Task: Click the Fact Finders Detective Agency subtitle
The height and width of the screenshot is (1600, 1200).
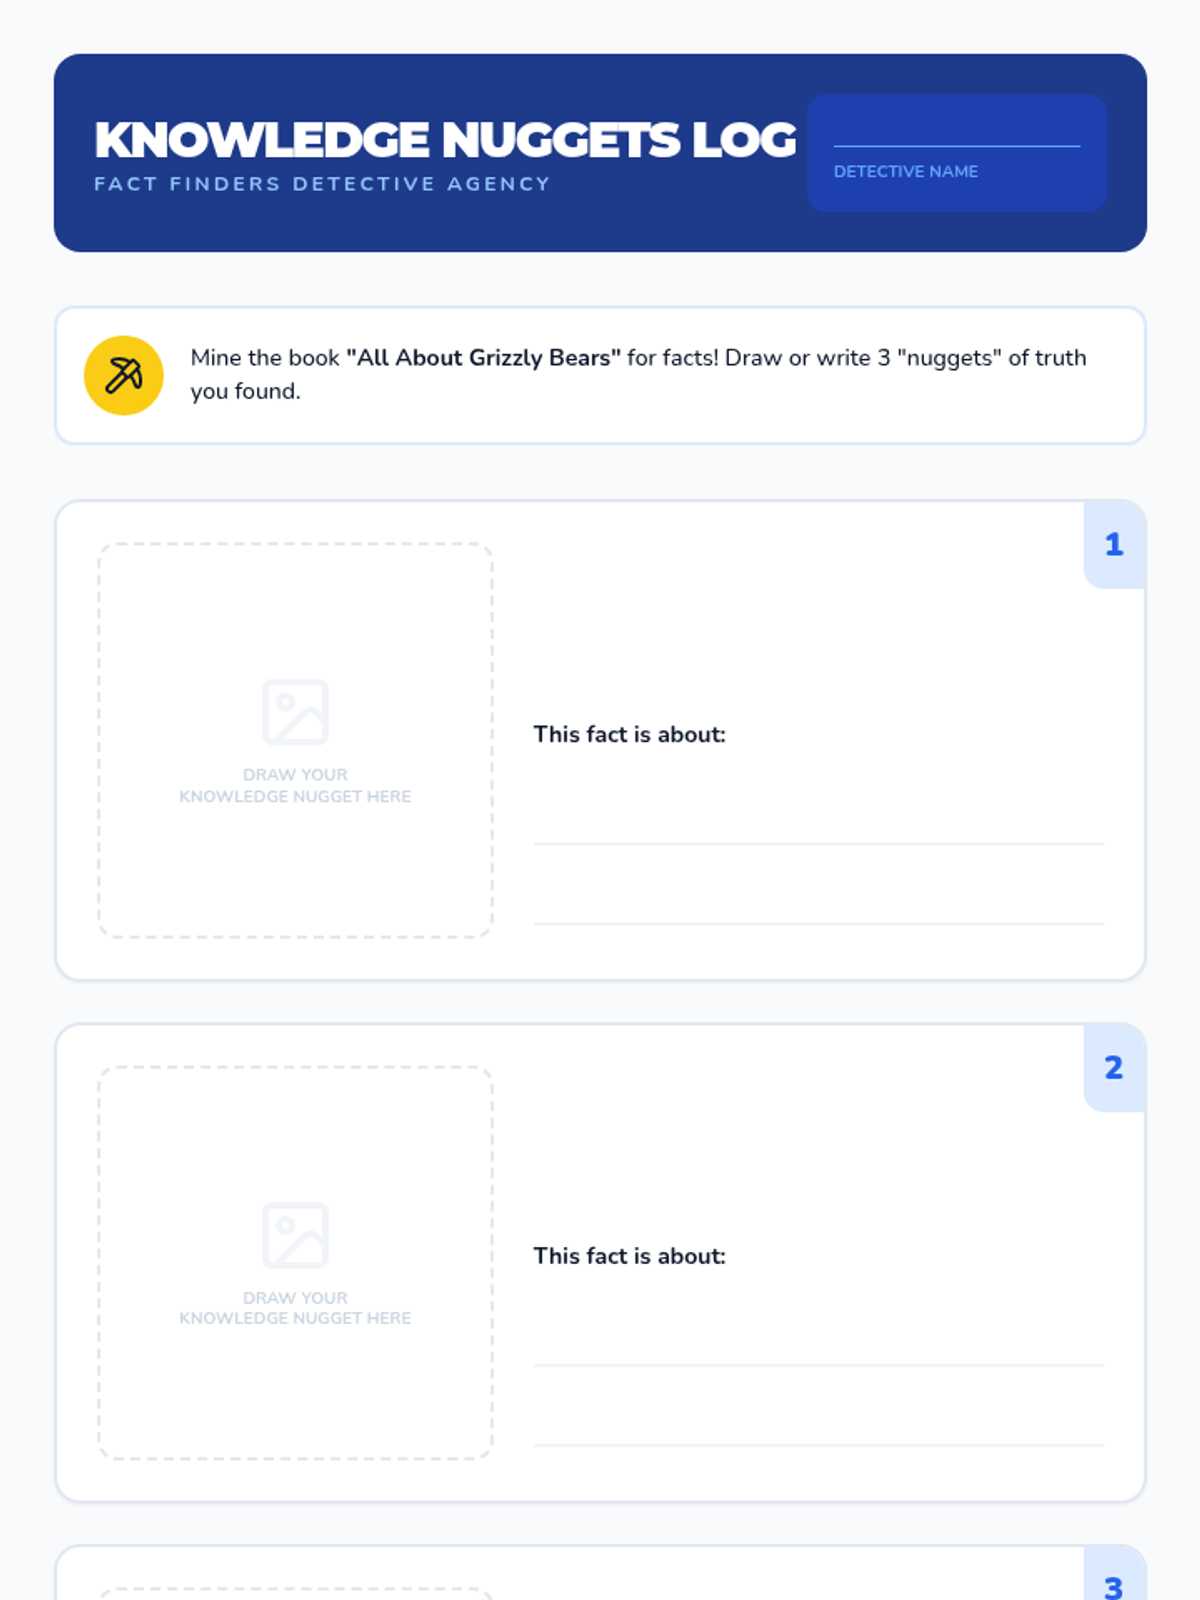Action: coord(322,184)
